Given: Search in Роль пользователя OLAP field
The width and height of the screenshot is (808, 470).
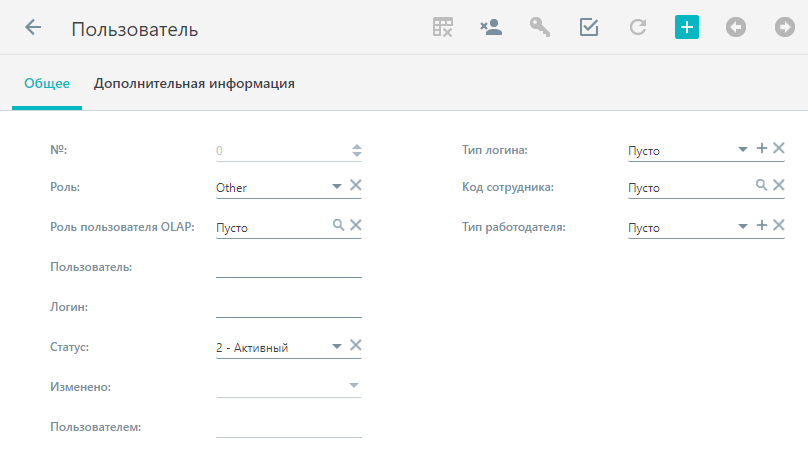Looking at the screenshot, I should [x=338, y=225].
